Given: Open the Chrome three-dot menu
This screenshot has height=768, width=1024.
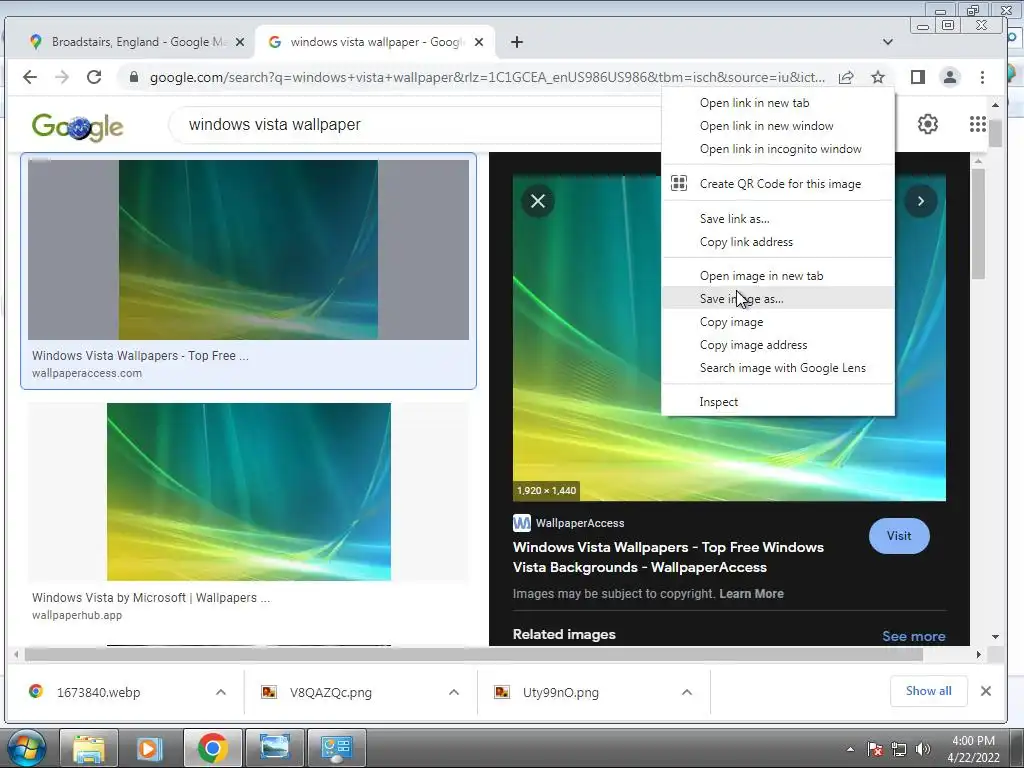Looking at the screenshot, I should [982, 77].
